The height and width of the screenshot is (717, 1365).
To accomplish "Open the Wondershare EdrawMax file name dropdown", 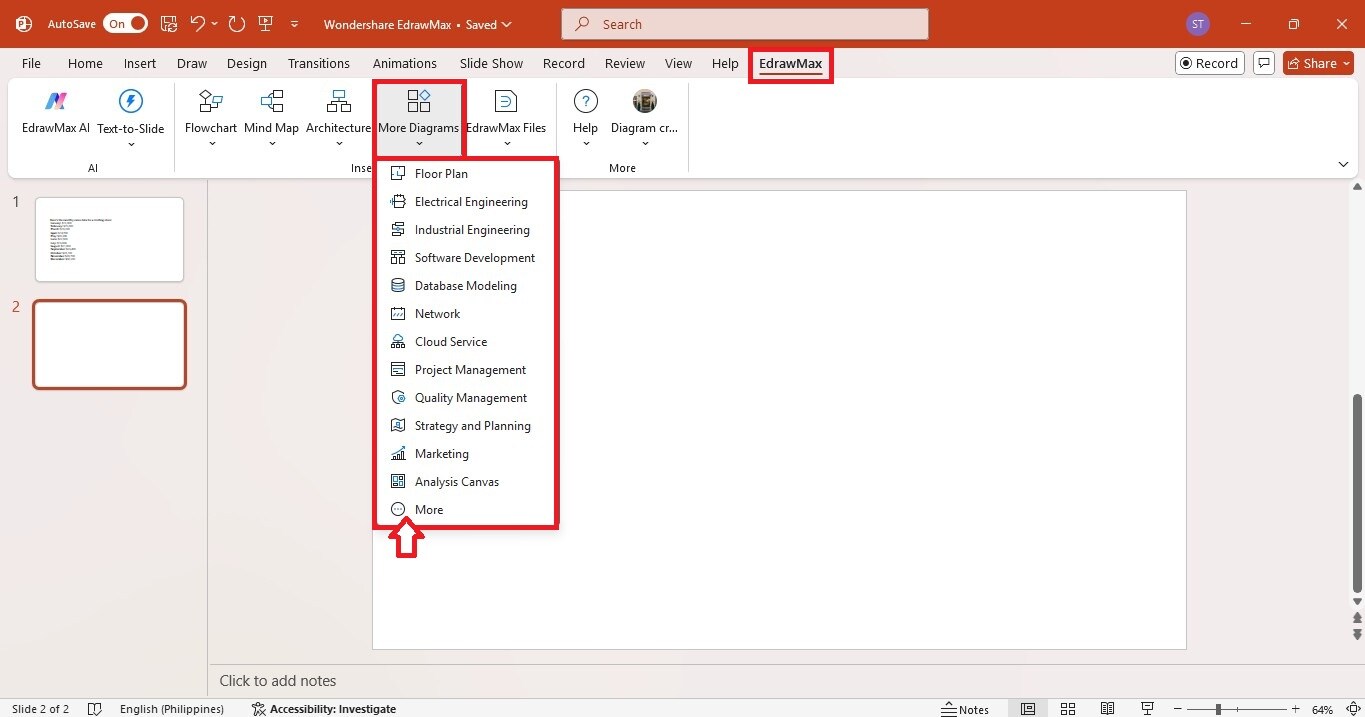I will click(417, 24).
